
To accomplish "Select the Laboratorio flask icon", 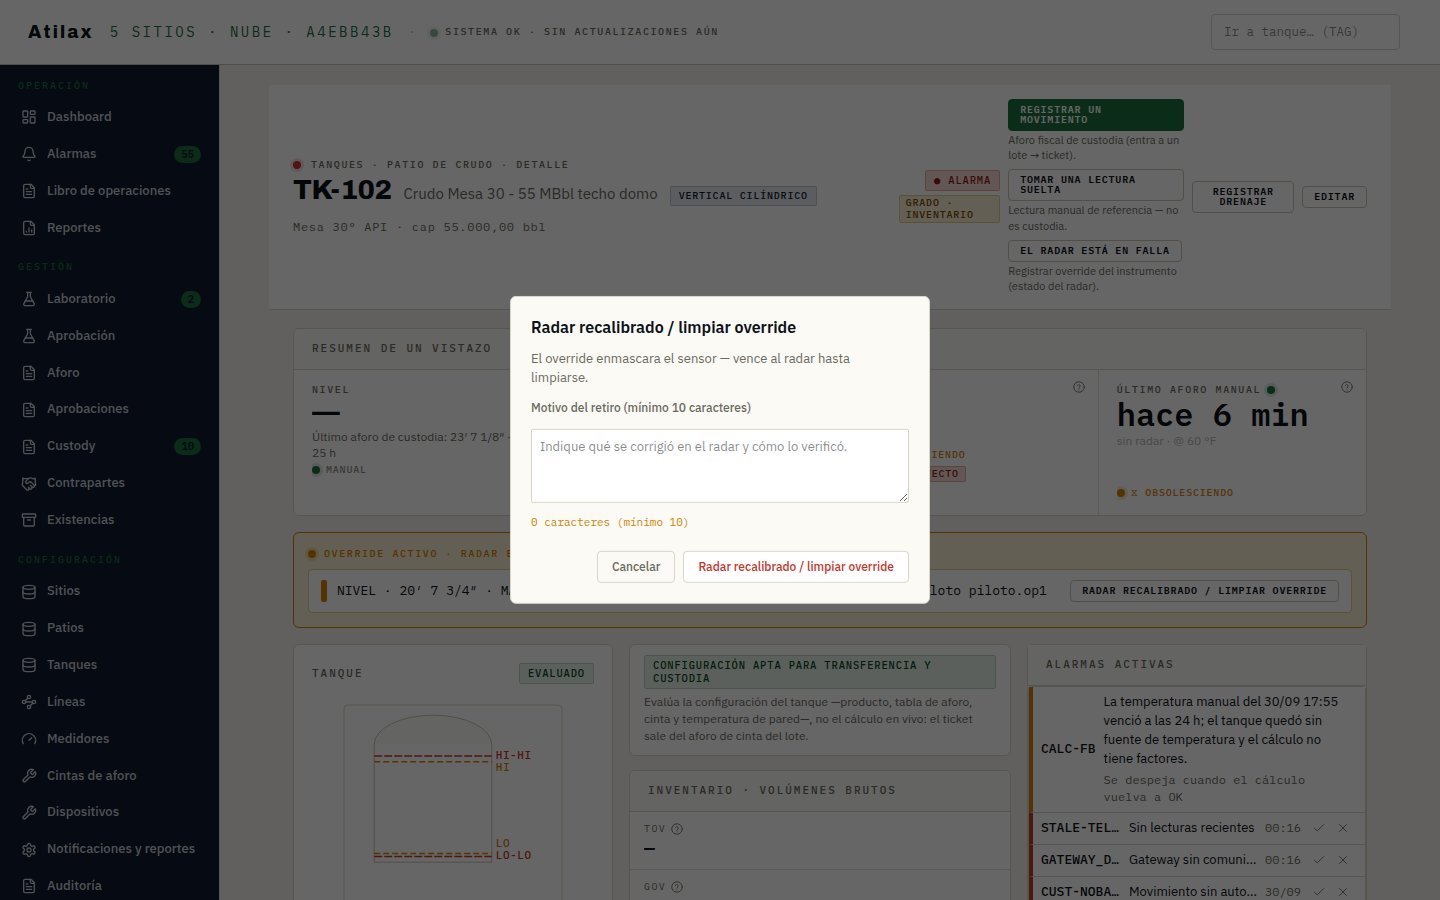I will [29, 299].
